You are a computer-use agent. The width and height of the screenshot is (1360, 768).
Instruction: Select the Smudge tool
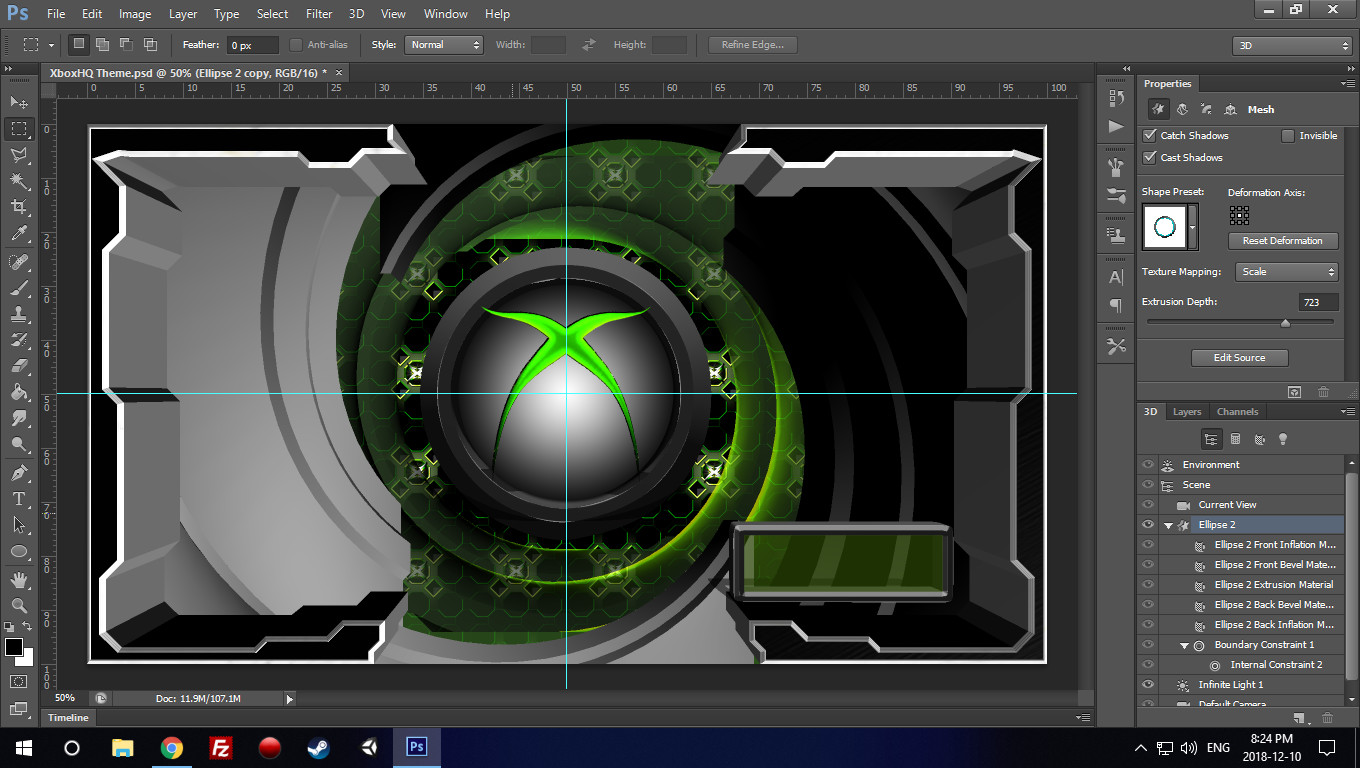(x=19, y=418)
